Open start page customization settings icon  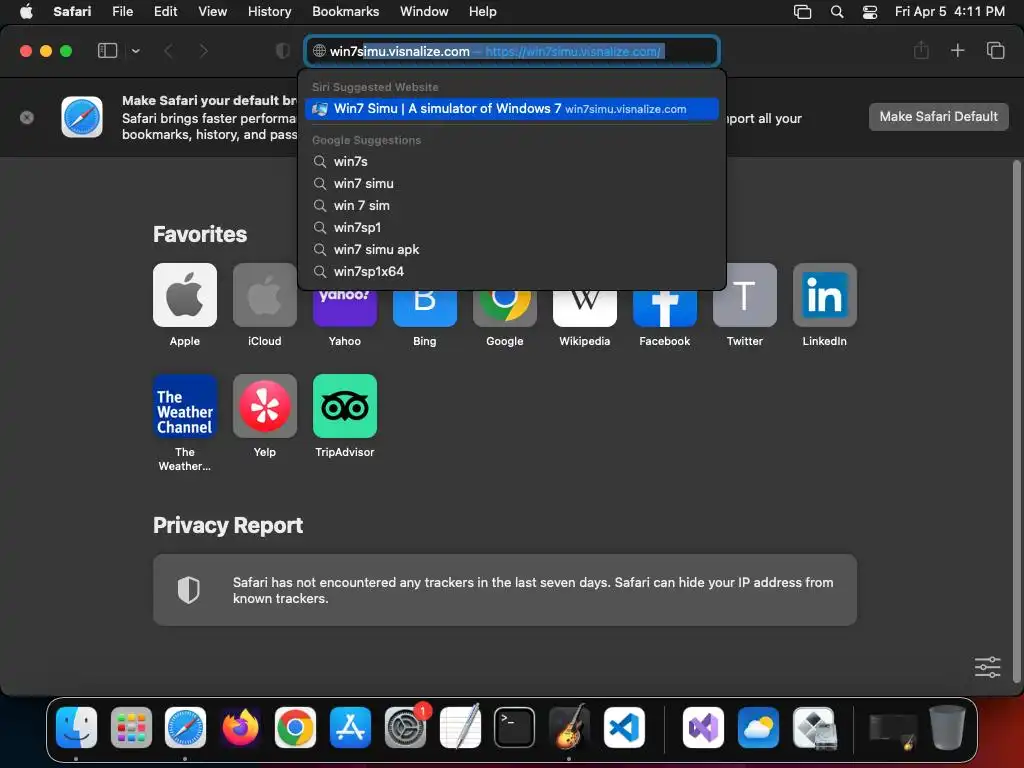987,667
